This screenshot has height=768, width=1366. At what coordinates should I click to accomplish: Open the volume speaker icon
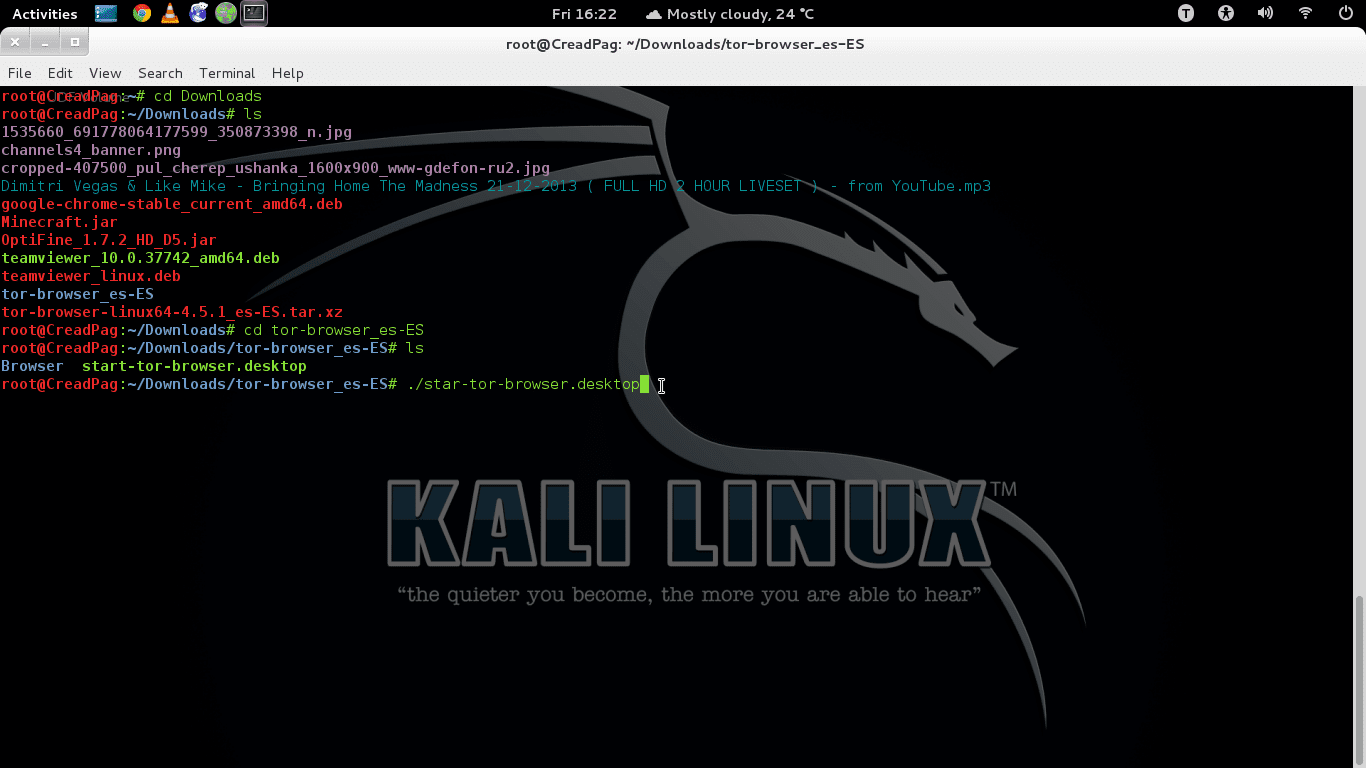[x=1265, y=14]
